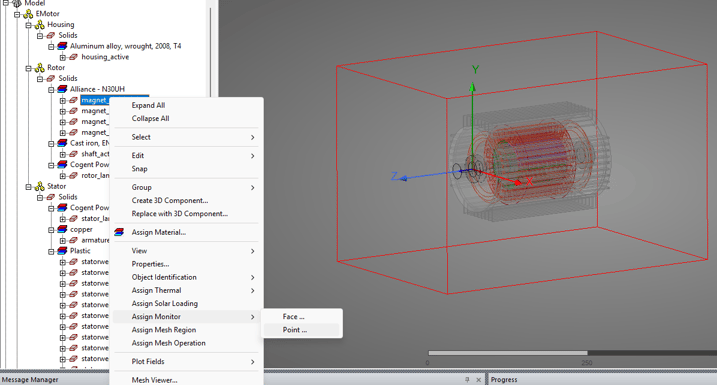Expand the housing_active tree item
The image size is (717, 385).
[x=63, y=57]
